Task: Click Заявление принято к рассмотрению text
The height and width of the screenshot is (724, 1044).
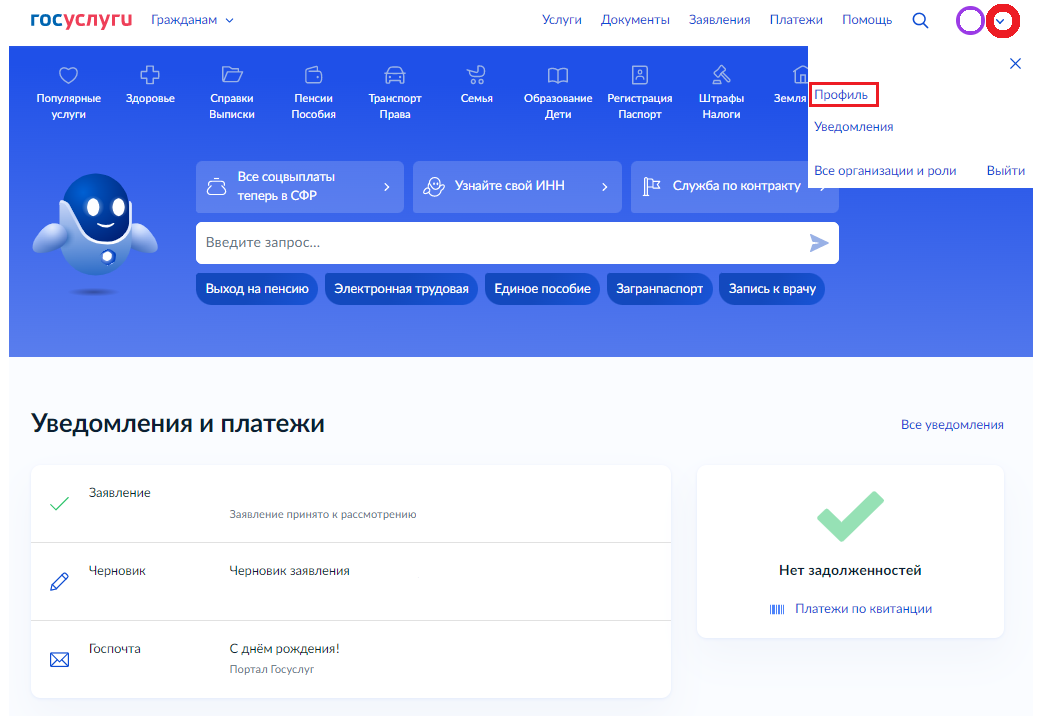Action: pyautogui.click(x=323, y=514)
